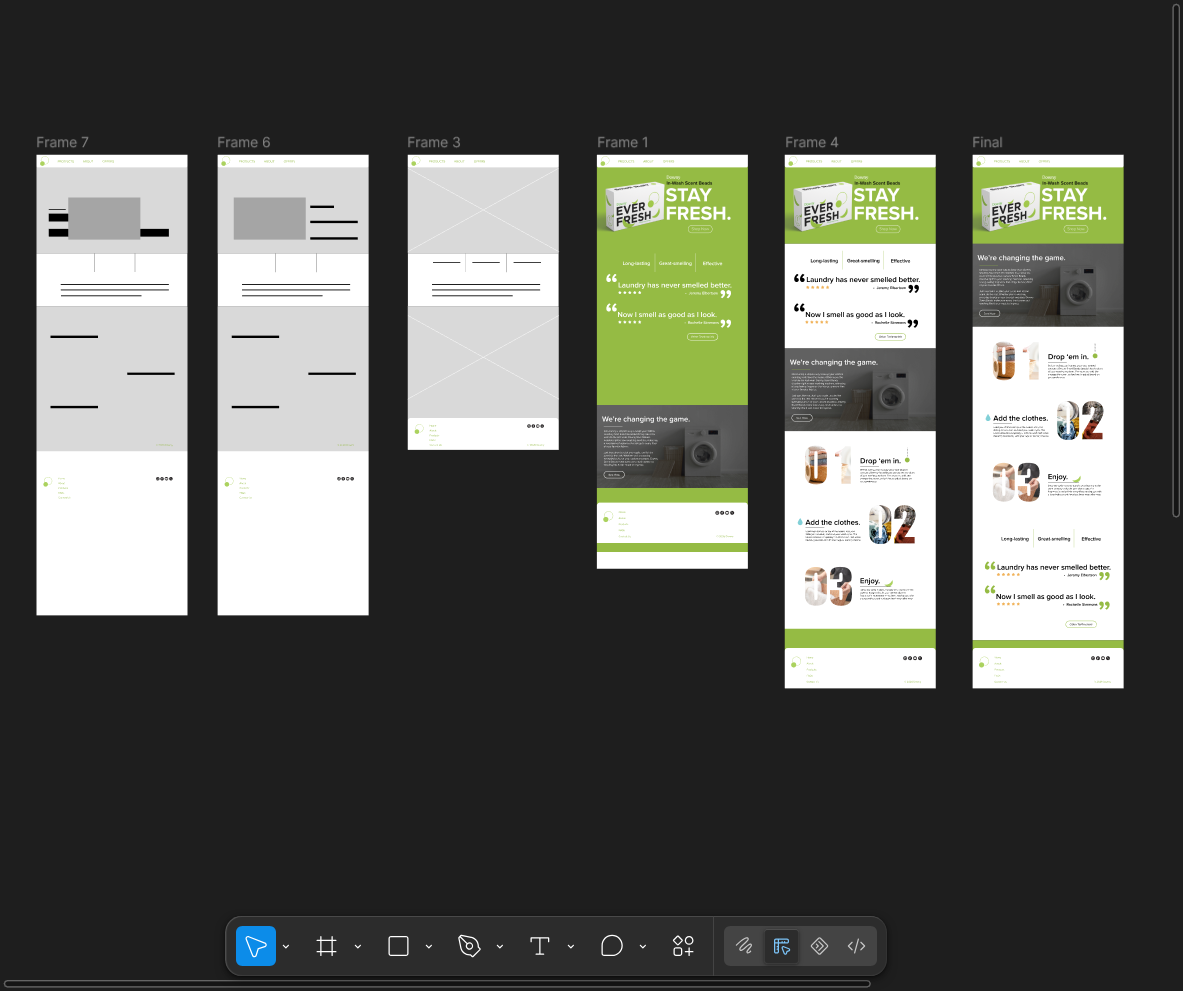Select Frame 4 label
The height and width of the screenshot is (991, 1183).
click(812, 143)
